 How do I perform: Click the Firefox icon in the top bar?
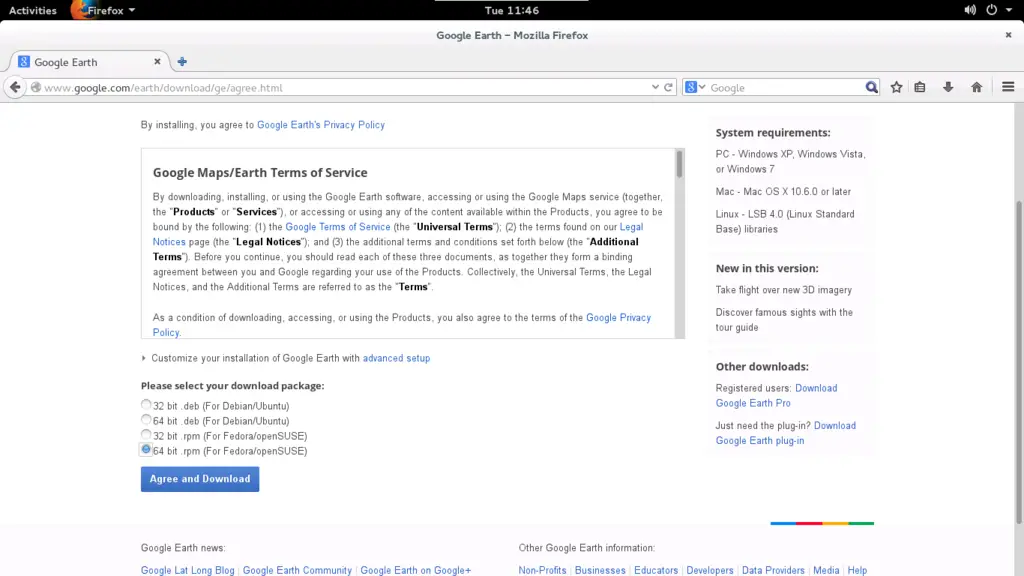coord(79,10)
